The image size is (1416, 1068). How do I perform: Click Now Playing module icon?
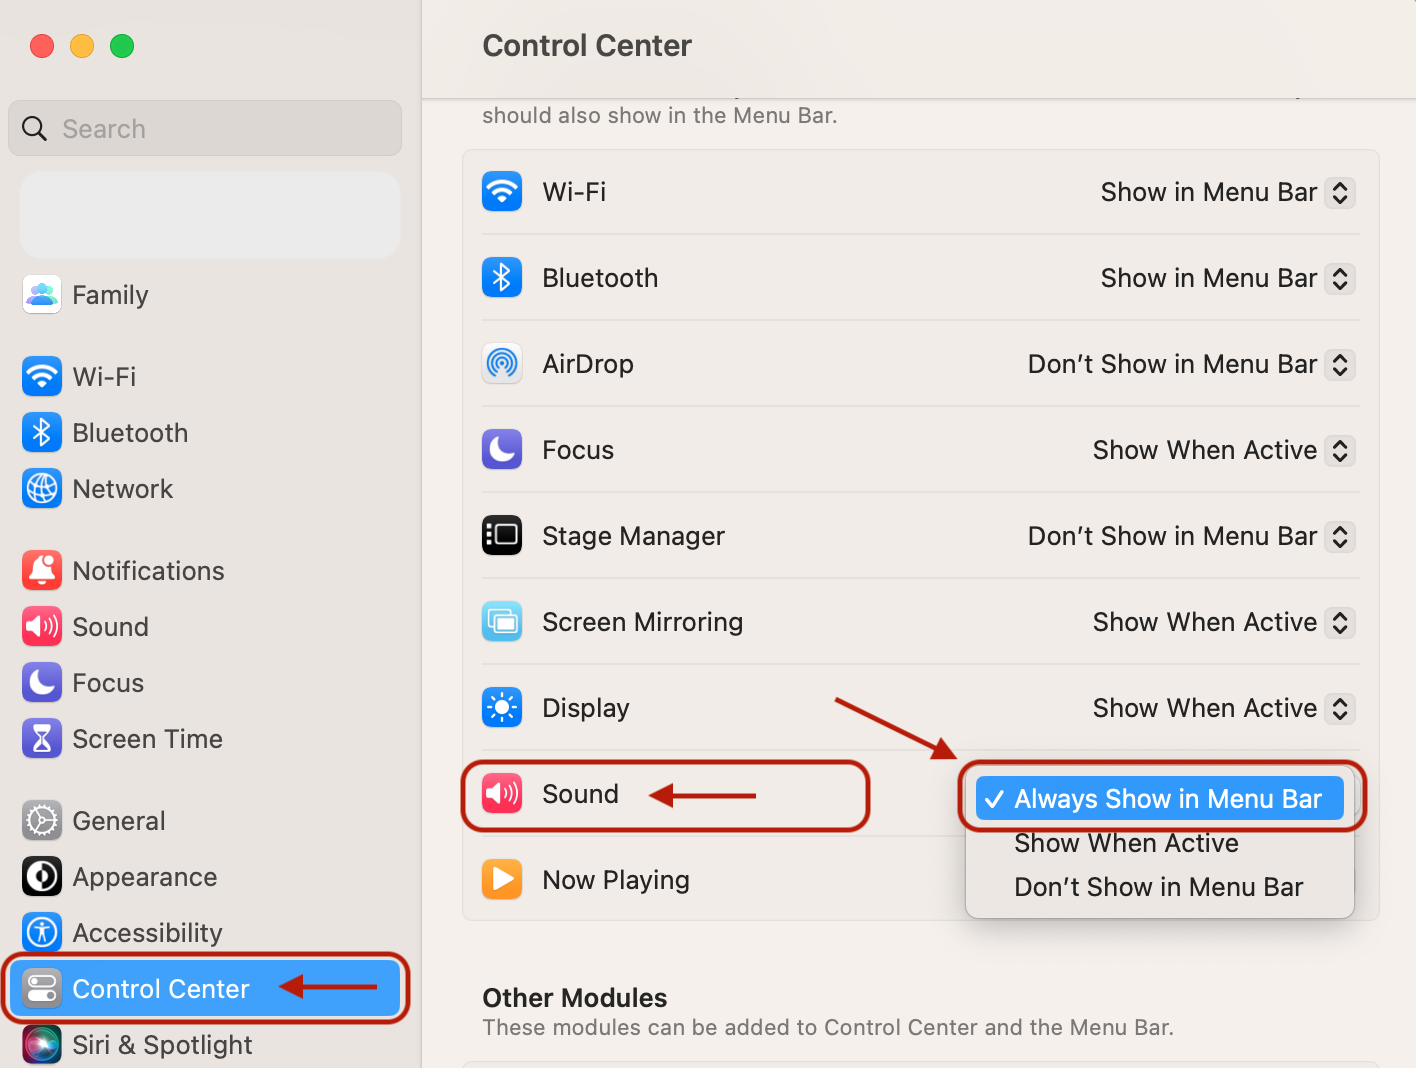502,880
